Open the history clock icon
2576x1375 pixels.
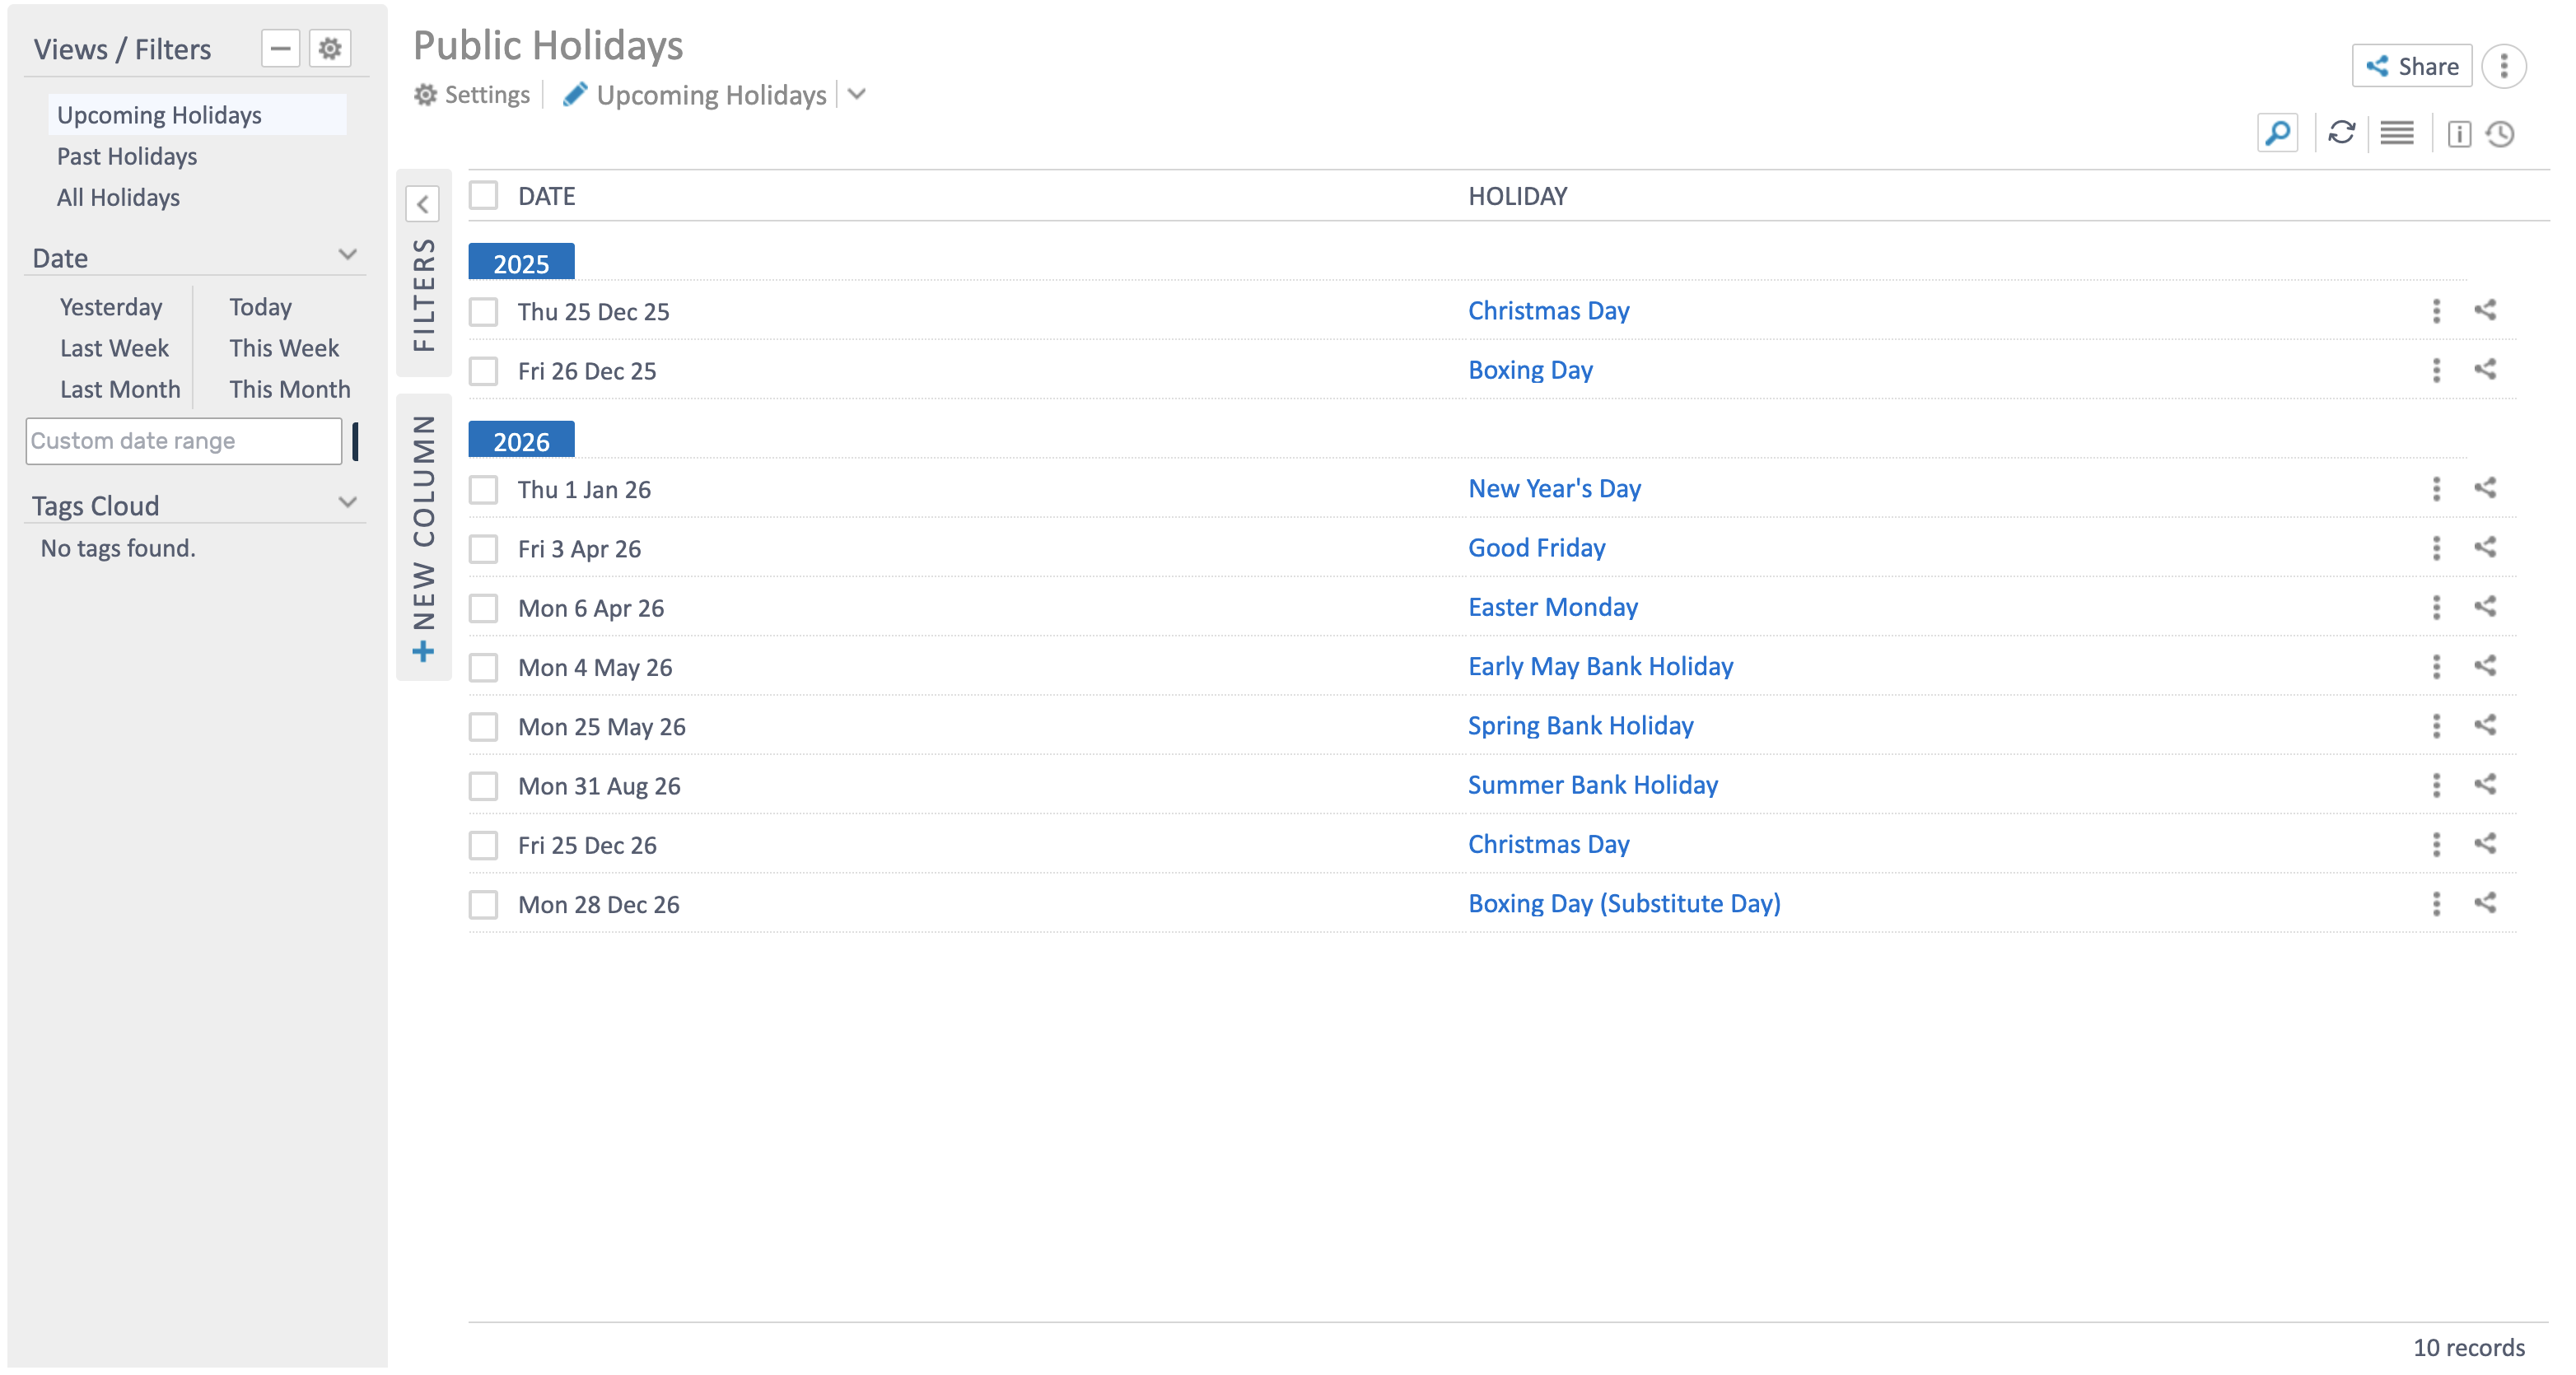(2501, 134)
